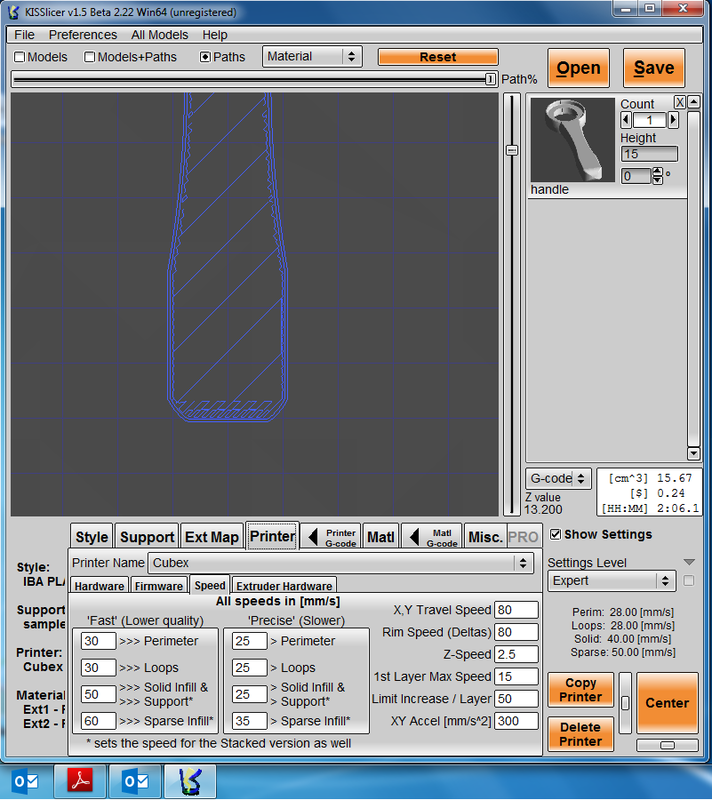Image resolution: width=712 pixels, height=800 pixels.
Task: Open the Printer Name Cubex dropdown
Action: [x=341, y=563]
